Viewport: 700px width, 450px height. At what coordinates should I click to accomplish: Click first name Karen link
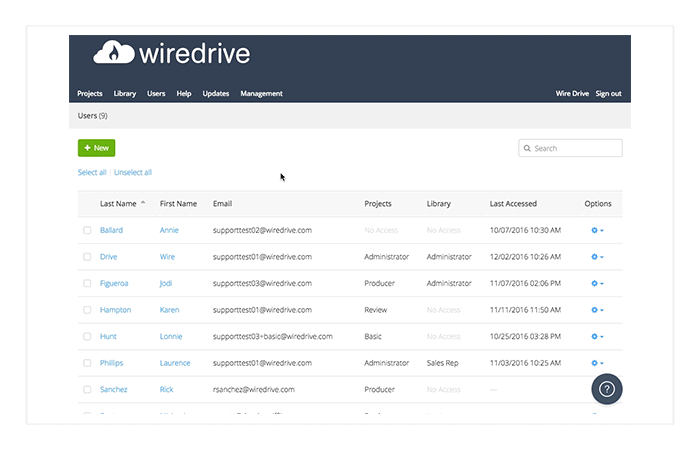169,310
